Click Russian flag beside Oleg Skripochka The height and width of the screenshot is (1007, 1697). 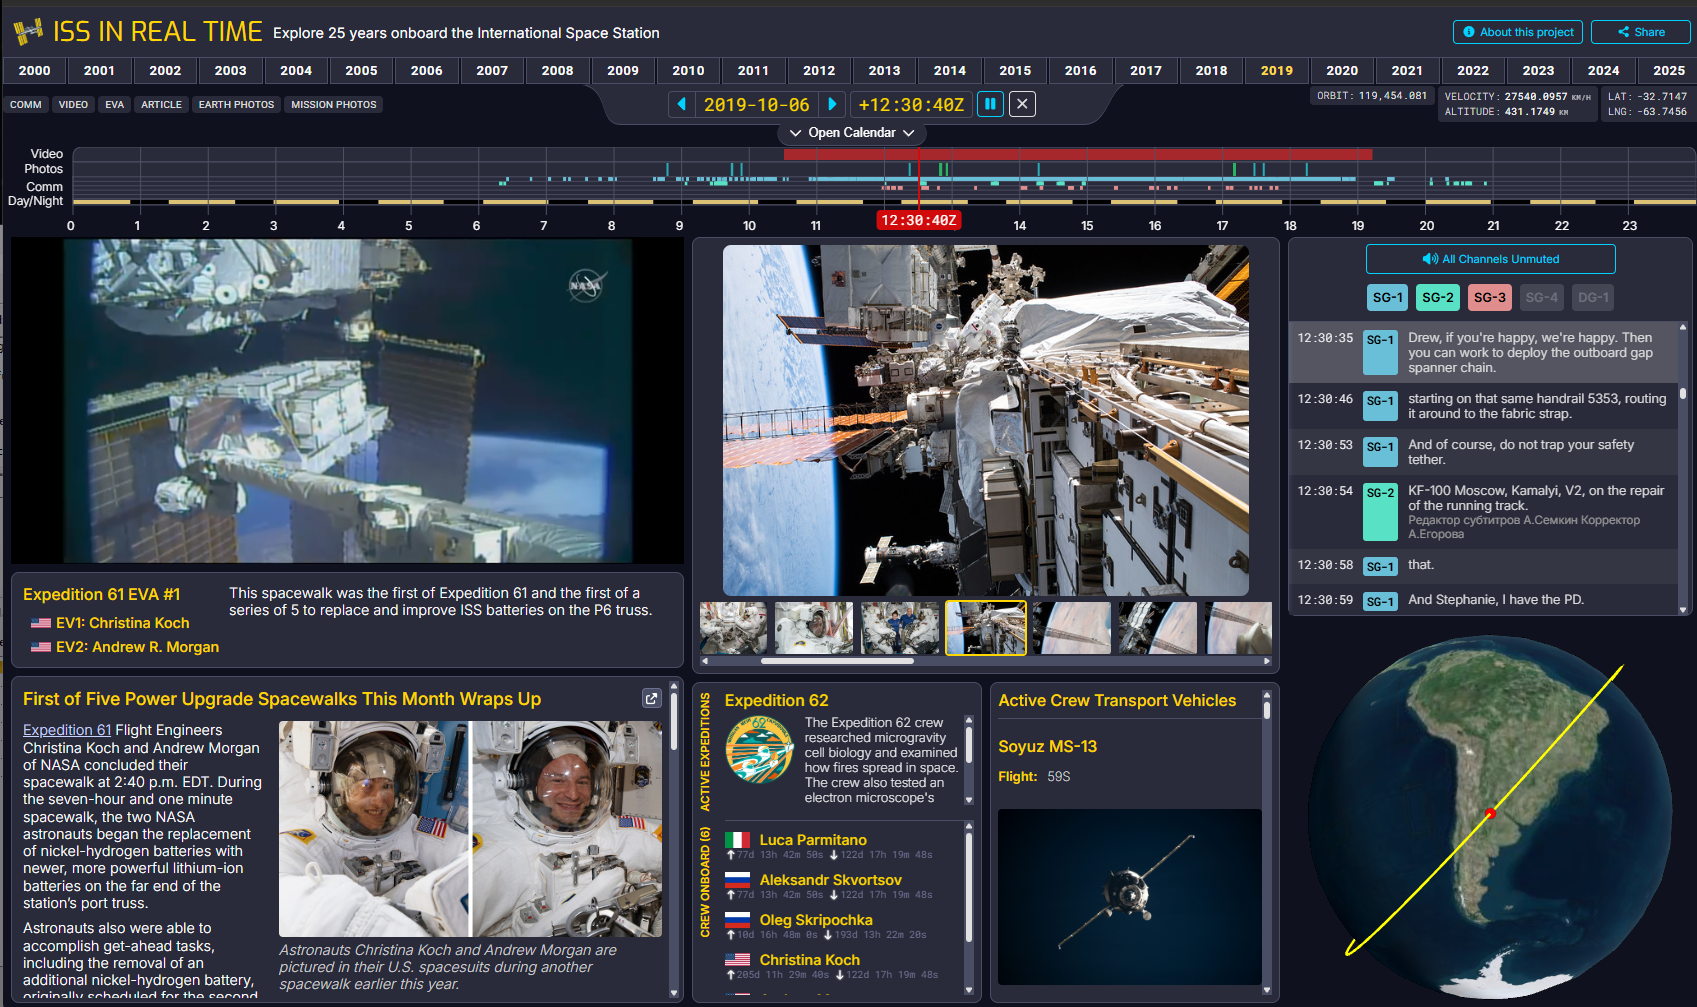click(x=738, y=920)
